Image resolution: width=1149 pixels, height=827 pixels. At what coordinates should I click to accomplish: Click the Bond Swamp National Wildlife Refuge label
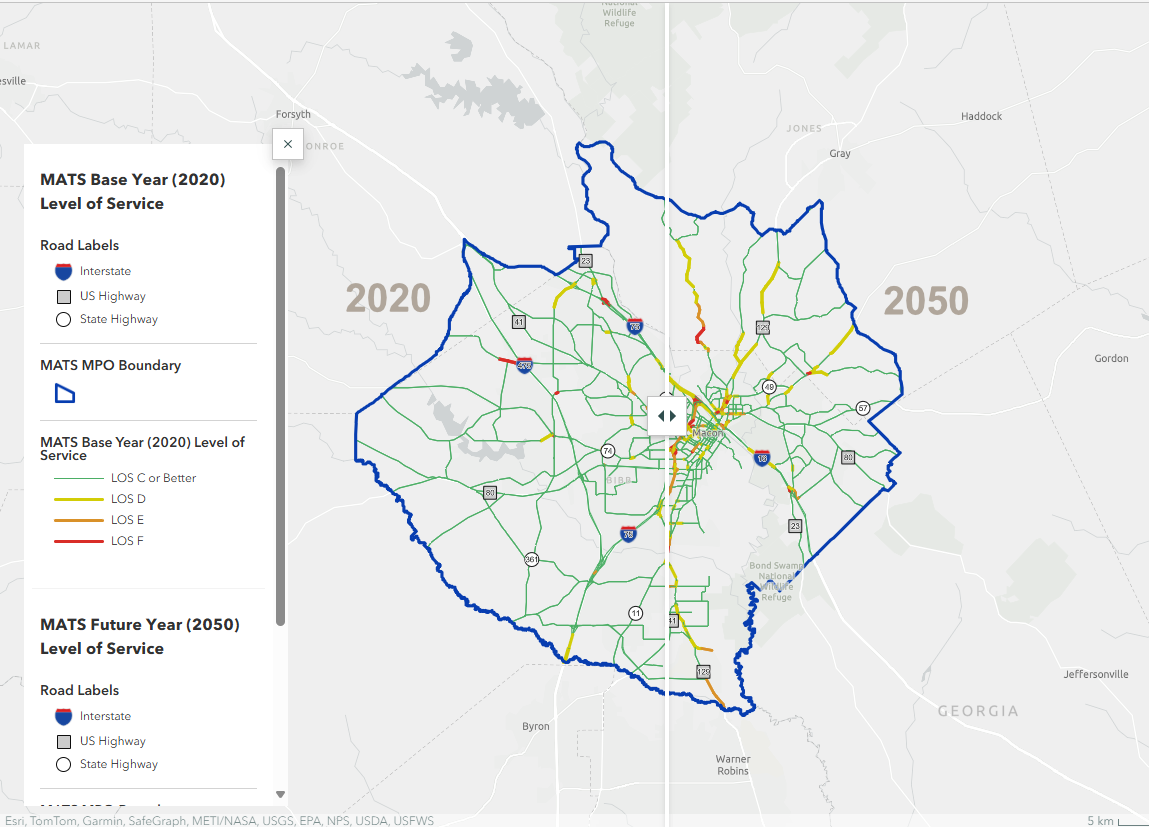point(776,582)
